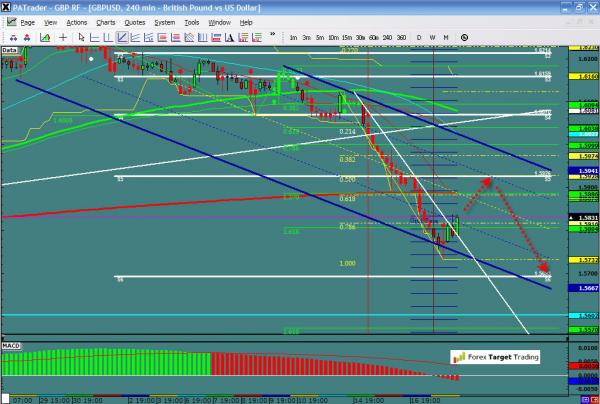600x404 pixels.
Task: Toggle the 60m timeframe
Action: [x=373, y=37]
